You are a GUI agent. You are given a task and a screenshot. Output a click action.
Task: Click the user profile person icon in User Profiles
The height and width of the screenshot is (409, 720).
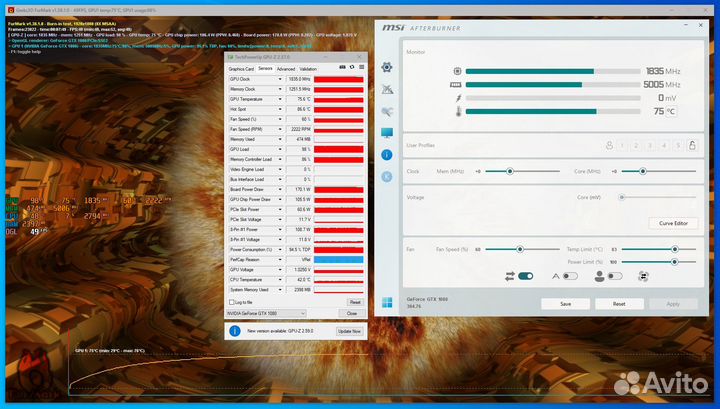pos(609,146)
